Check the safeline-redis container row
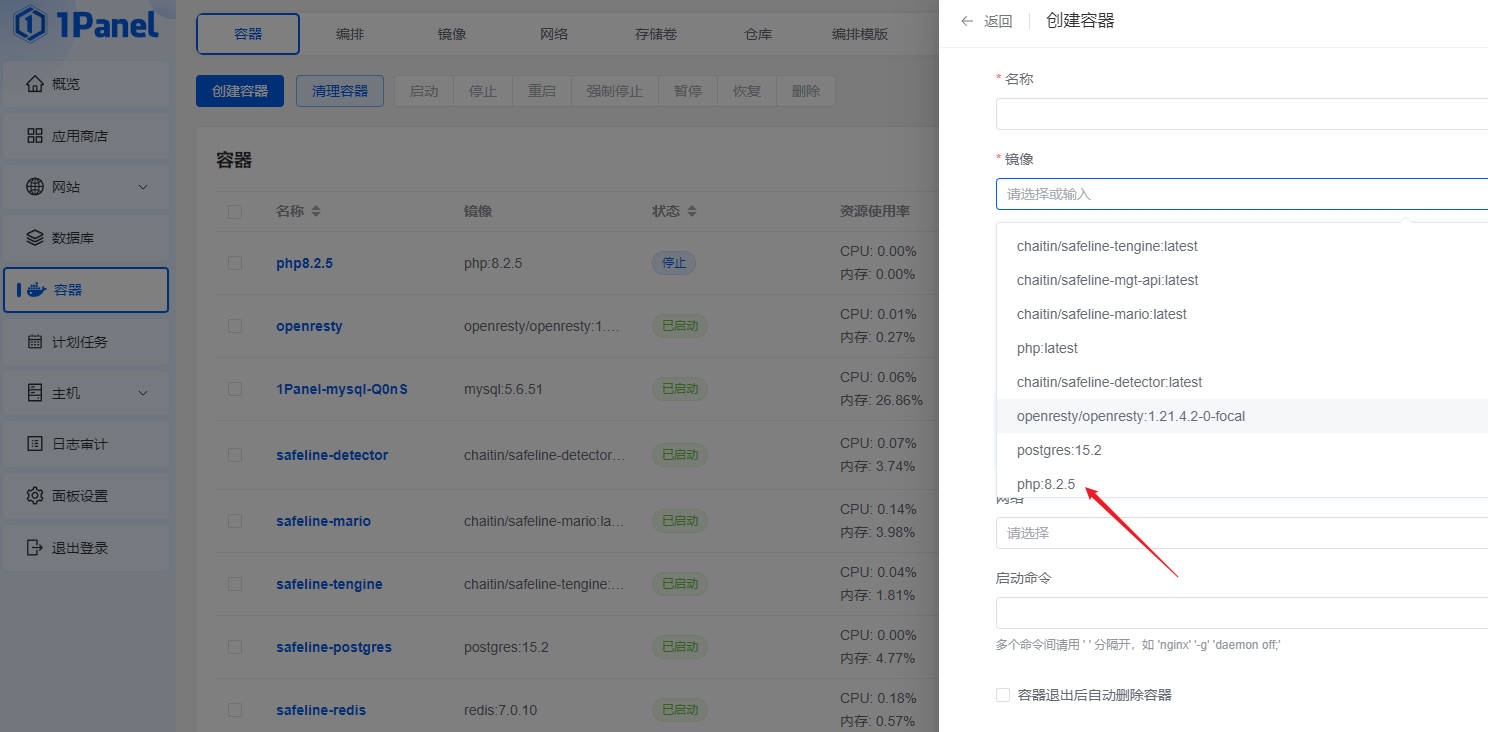 [235, 710]
